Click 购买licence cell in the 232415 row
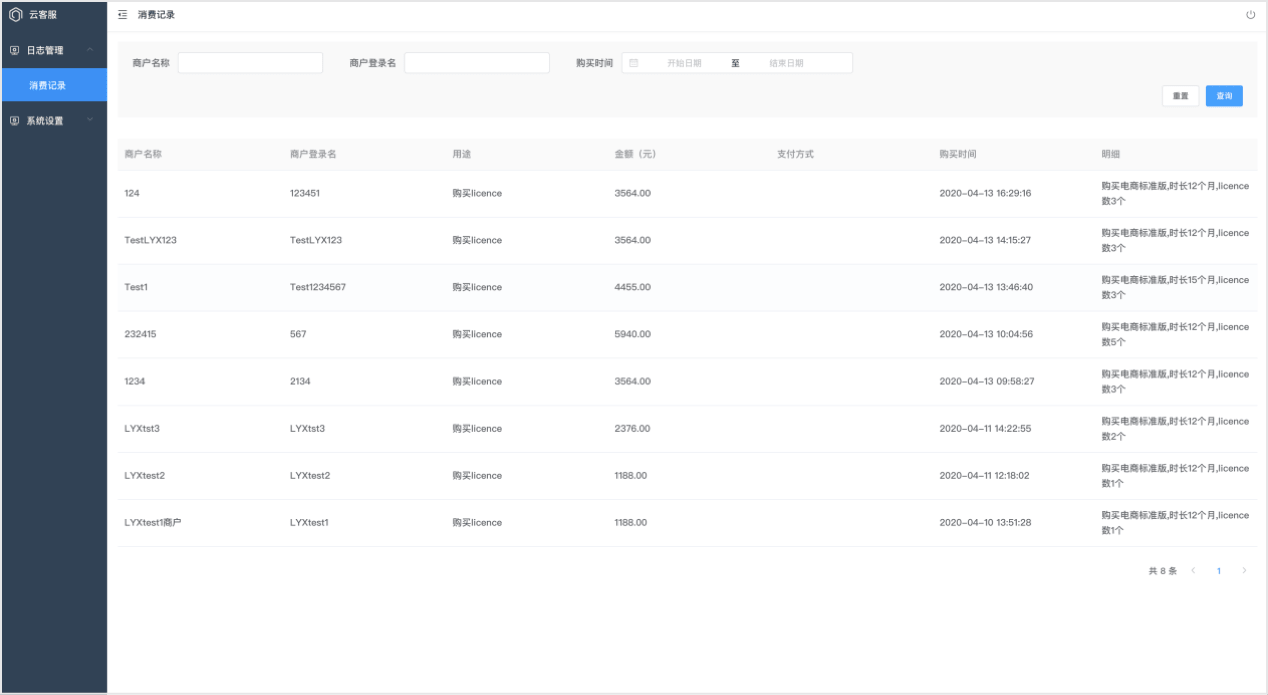This screenshot has height=695, width=1268. click(477, 334)
